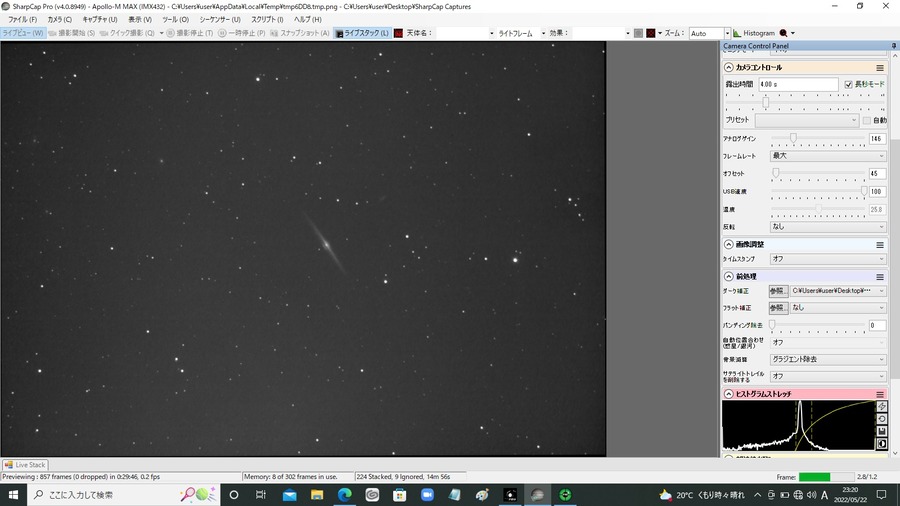Toggle Live Stack (ライブスタック) mode
The width and height of the screenshot is (900, 506).
pos(362,33)
